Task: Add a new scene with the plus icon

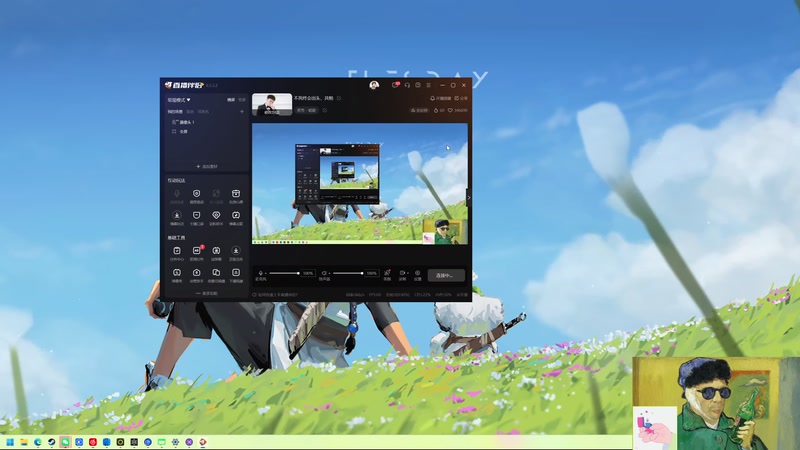Action: [242, 112]
